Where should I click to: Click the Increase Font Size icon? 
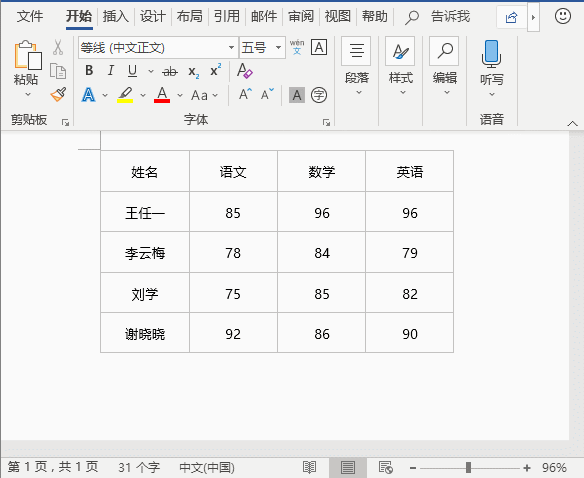tap(245, 94)
